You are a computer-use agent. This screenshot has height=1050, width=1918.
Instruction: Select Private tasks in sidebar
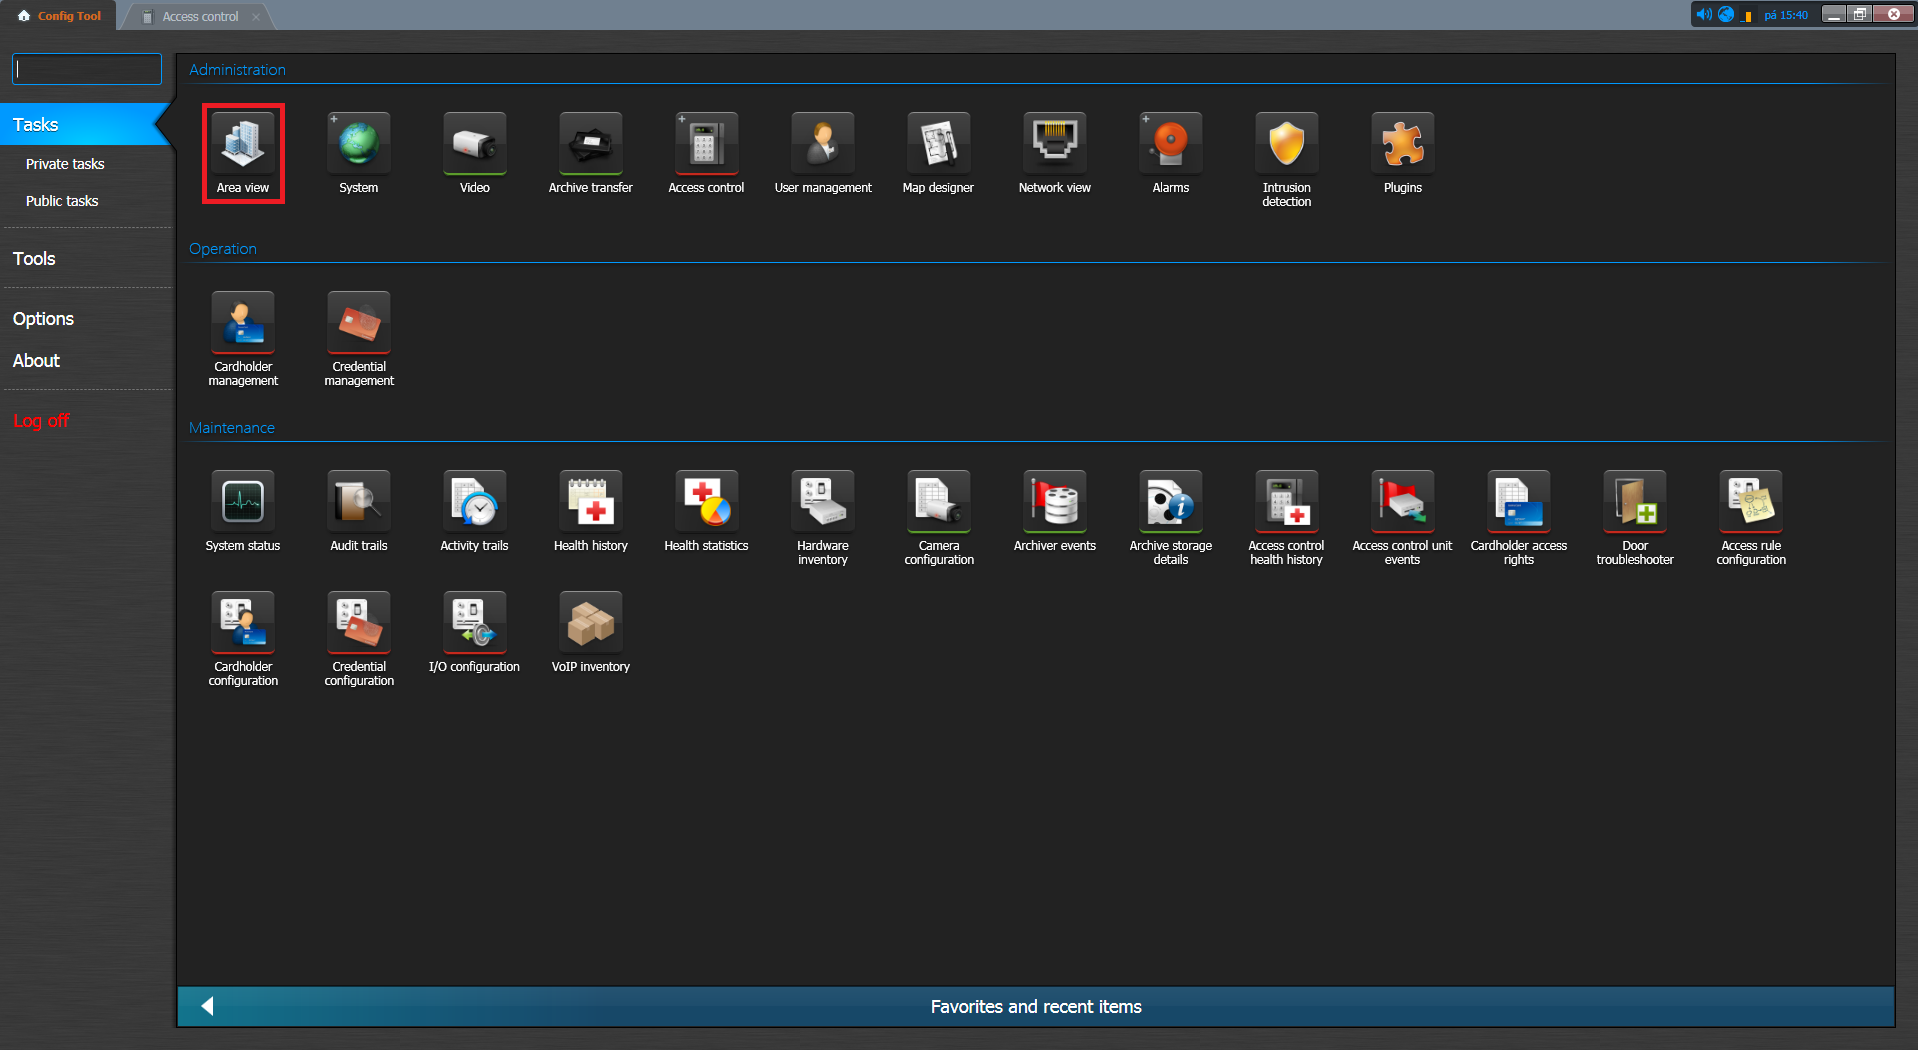click(65, 164)
